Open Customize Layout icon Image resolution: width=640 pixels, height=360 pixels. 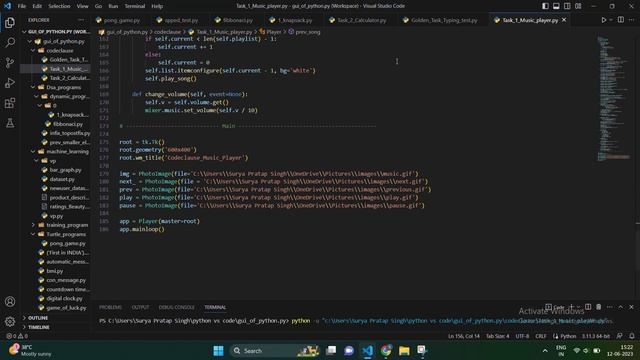pos(578,6)
